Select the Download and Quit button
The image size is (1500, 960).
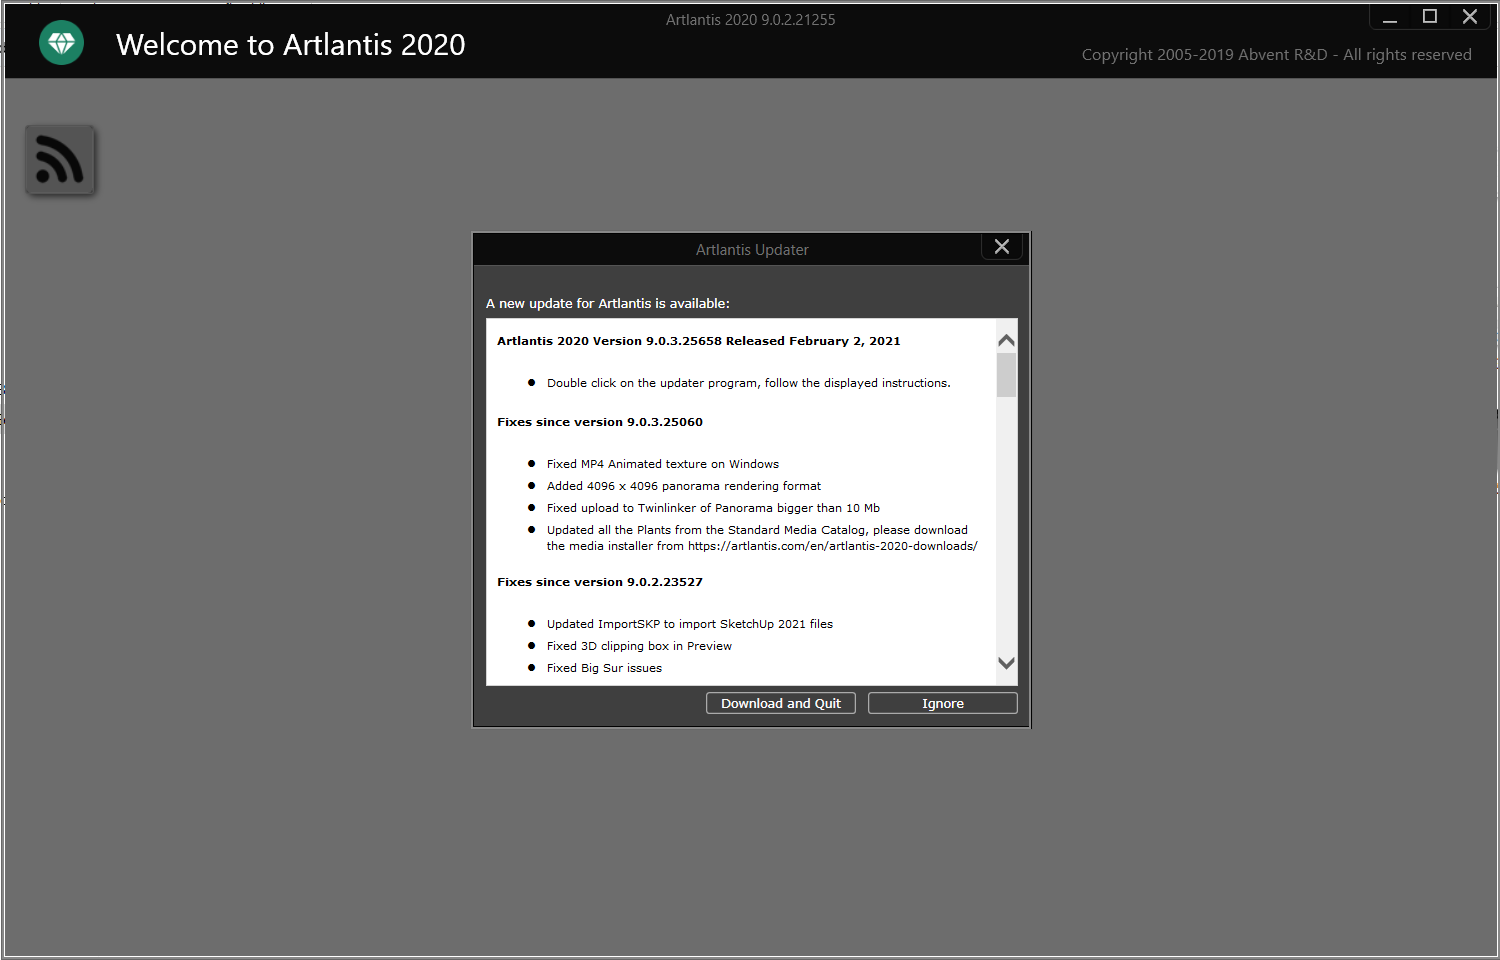pyautogui.click(x=780, y=703)
